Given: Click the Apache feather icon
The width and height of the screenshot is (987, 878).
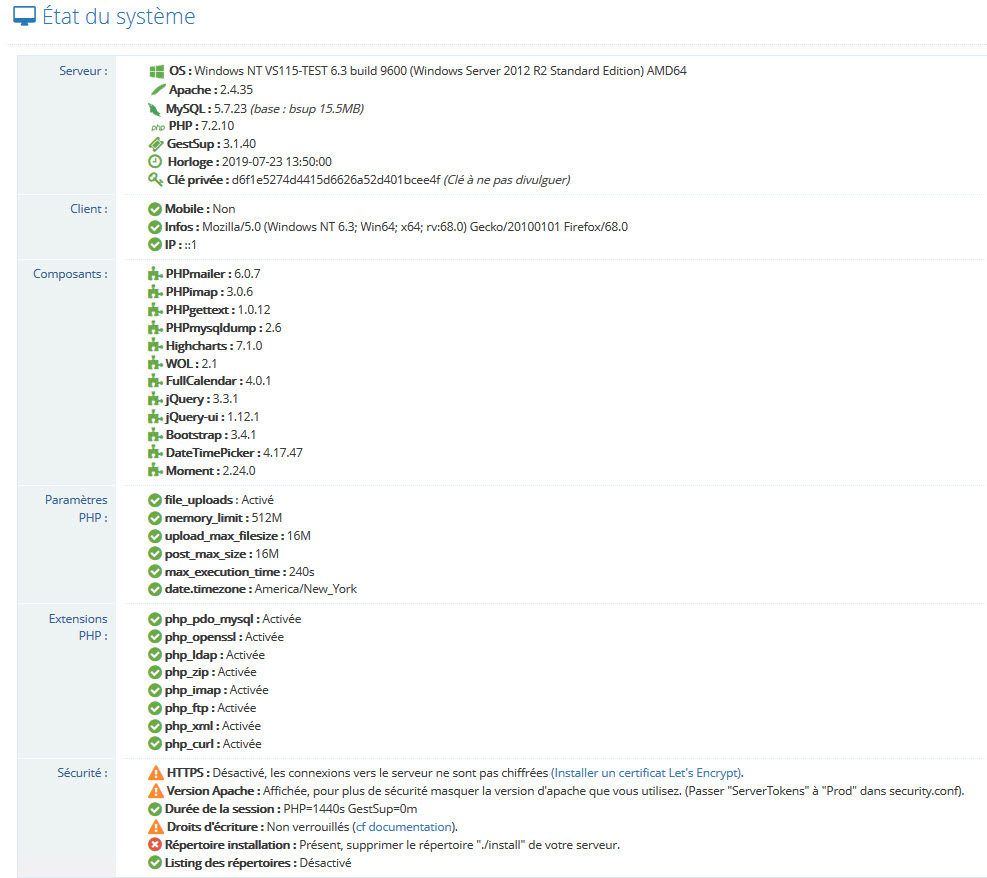Looking at the screenshot, I should [157, 90].
